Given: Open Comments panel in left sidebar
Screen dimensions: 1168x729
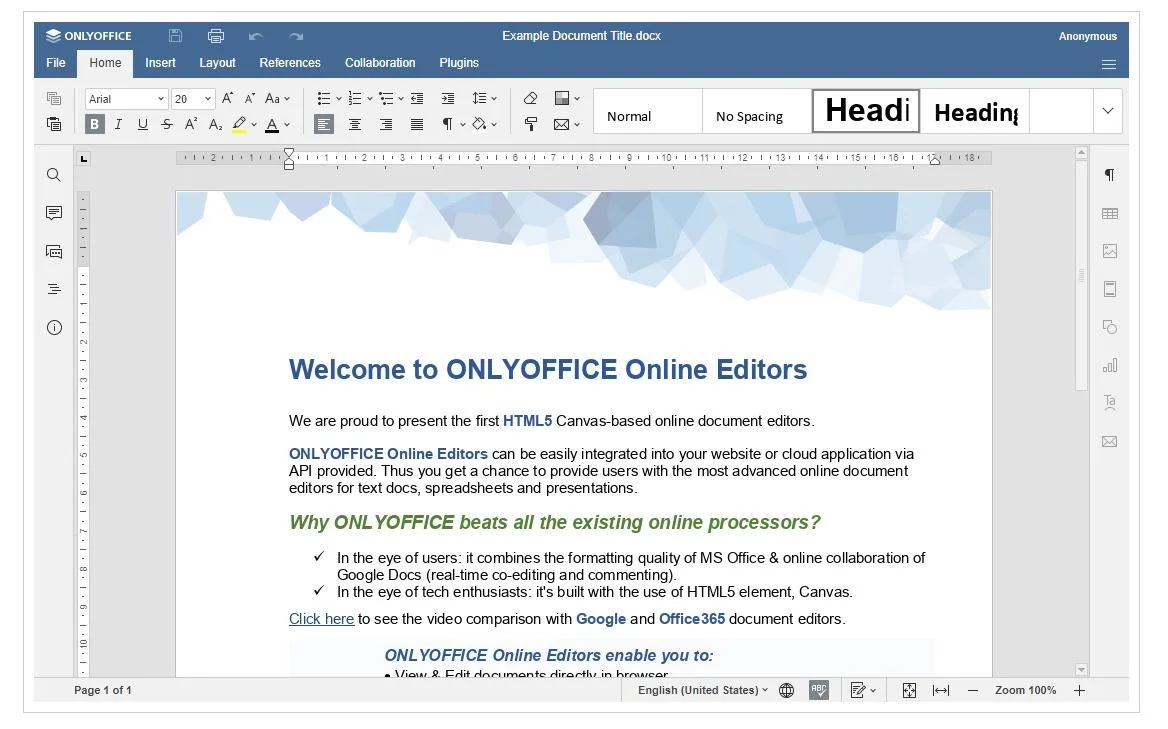Looking at the screenshot, I should click(54, 213).
